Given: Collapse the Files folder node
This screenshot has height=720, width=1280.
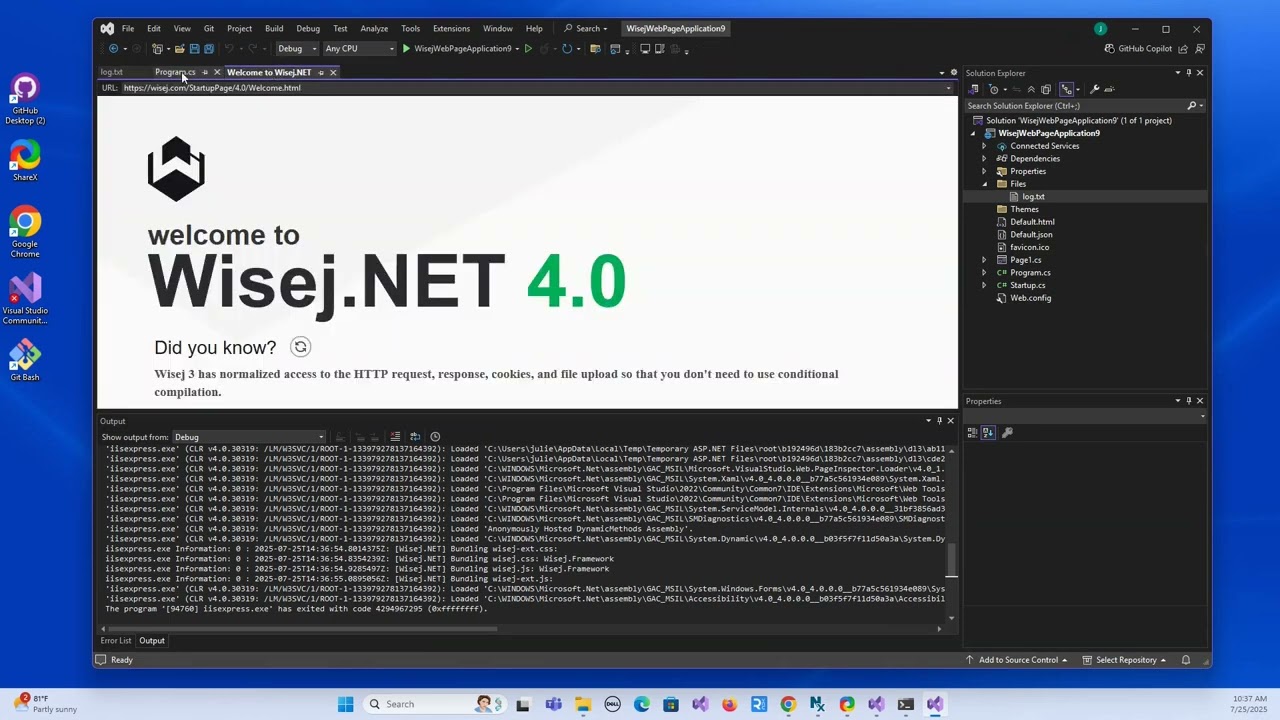Looking at the screenshot, I should click(x=984, y=184).
